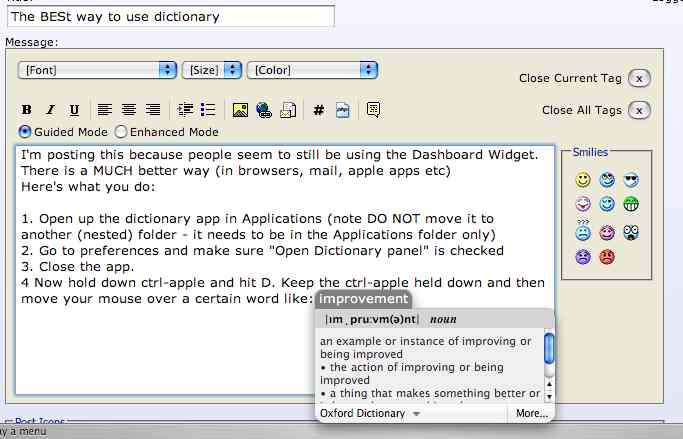
Task: Click inside the message text area
Action: coord(285,270)
